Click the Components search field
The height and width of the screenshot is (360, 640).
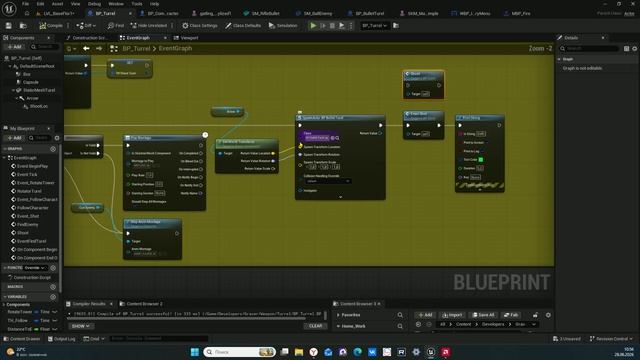pyautogui.click(x=44, y=47)
